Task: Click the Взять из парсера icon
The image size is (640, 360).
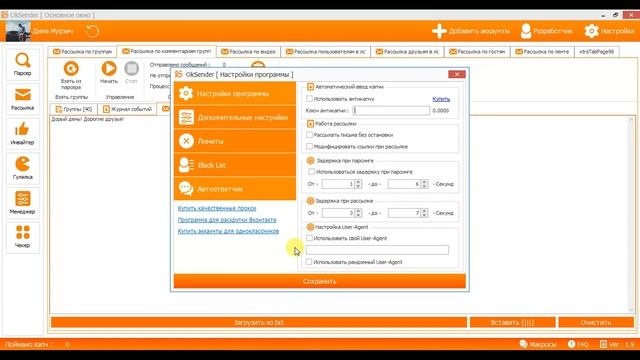Action: 71,69
